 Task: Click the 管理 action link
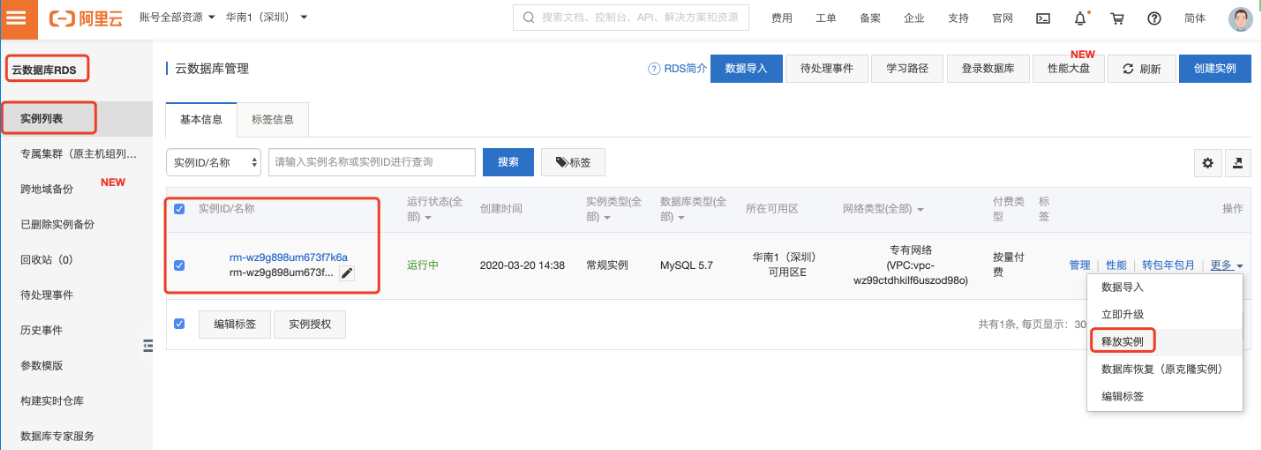pyautogui.click(x=1079, y=265)
